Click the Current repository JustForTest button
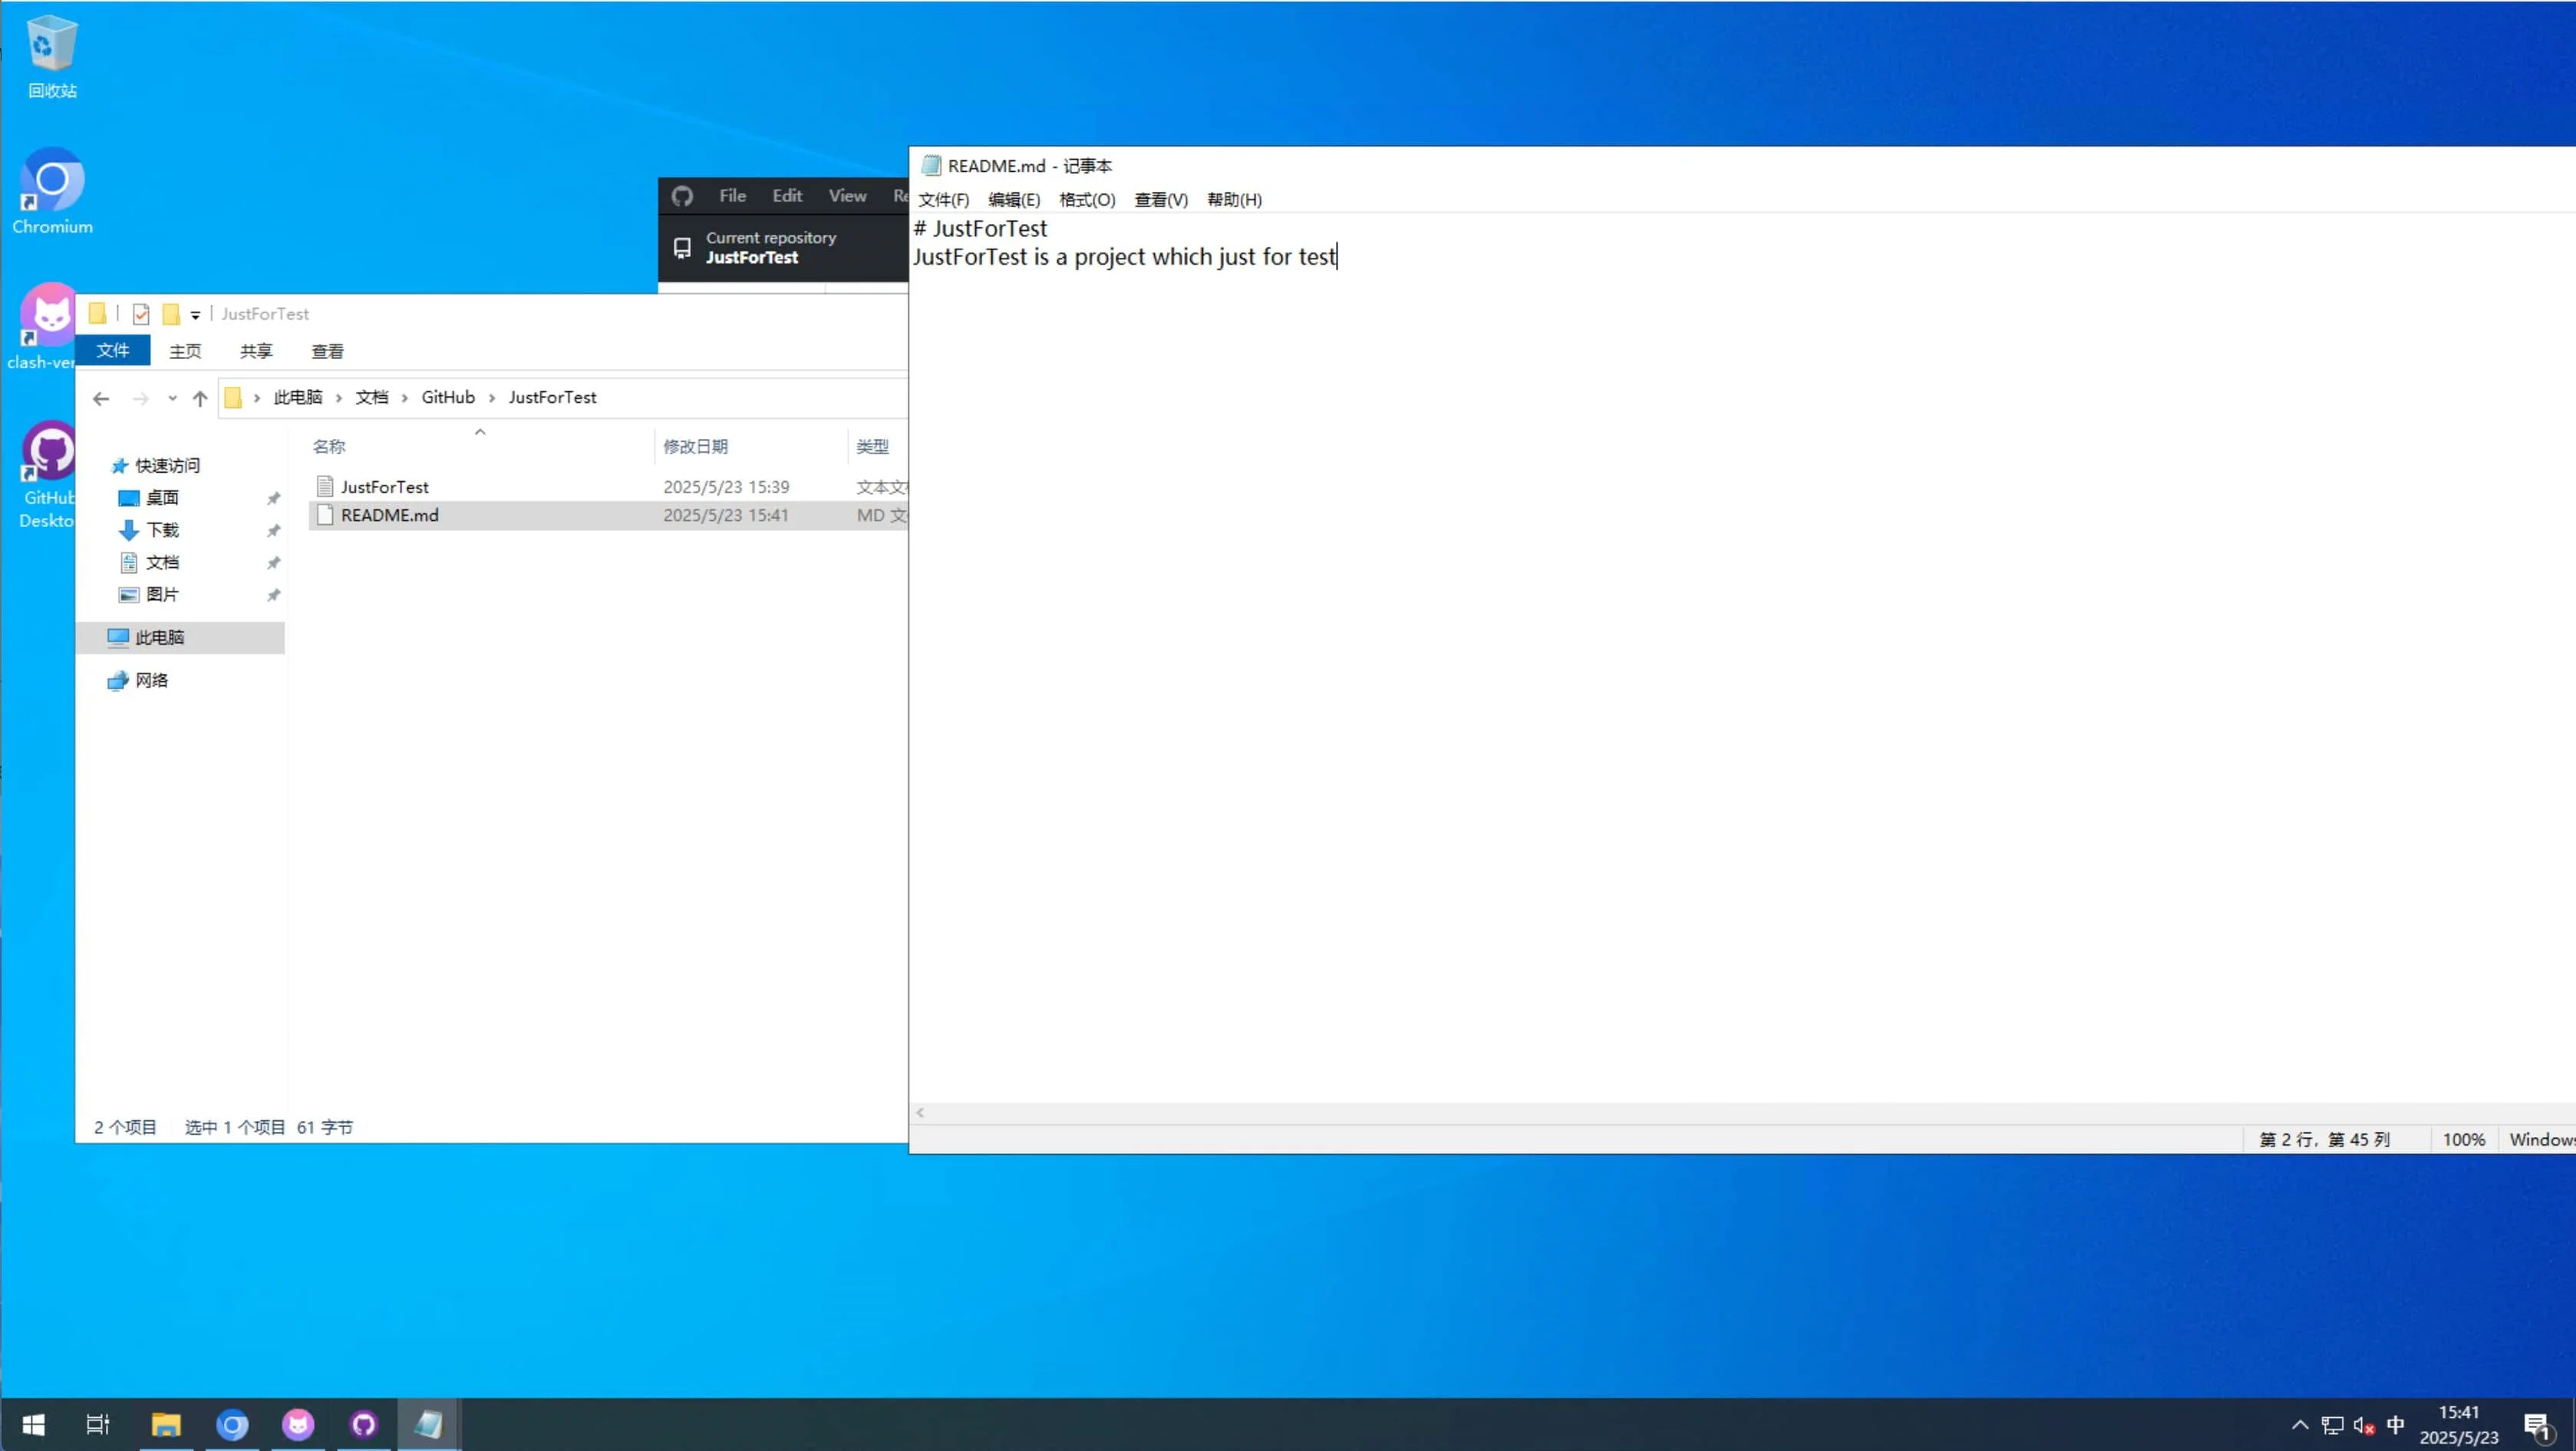 770,247
